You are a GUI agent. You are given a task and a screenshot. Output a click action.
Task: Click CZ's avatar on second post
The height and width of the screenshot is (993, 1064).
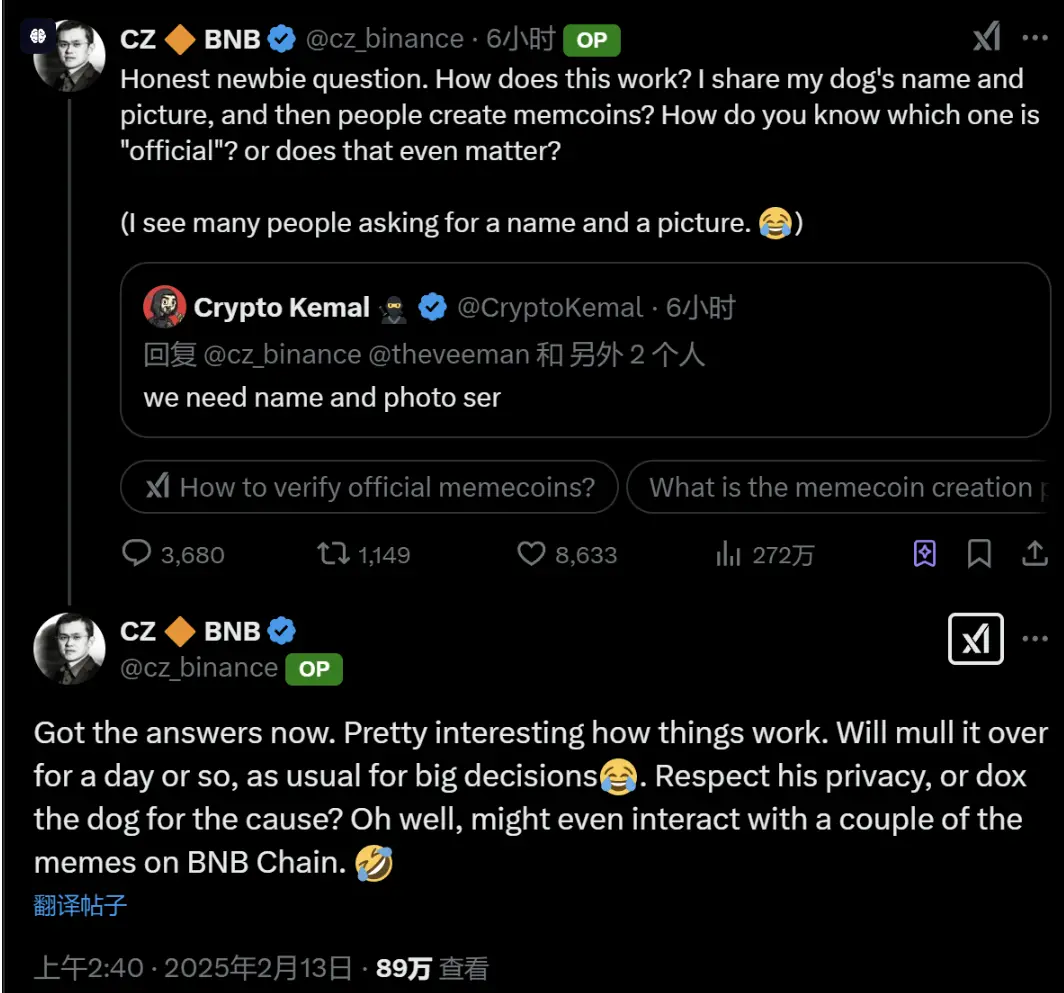[69, 648]
